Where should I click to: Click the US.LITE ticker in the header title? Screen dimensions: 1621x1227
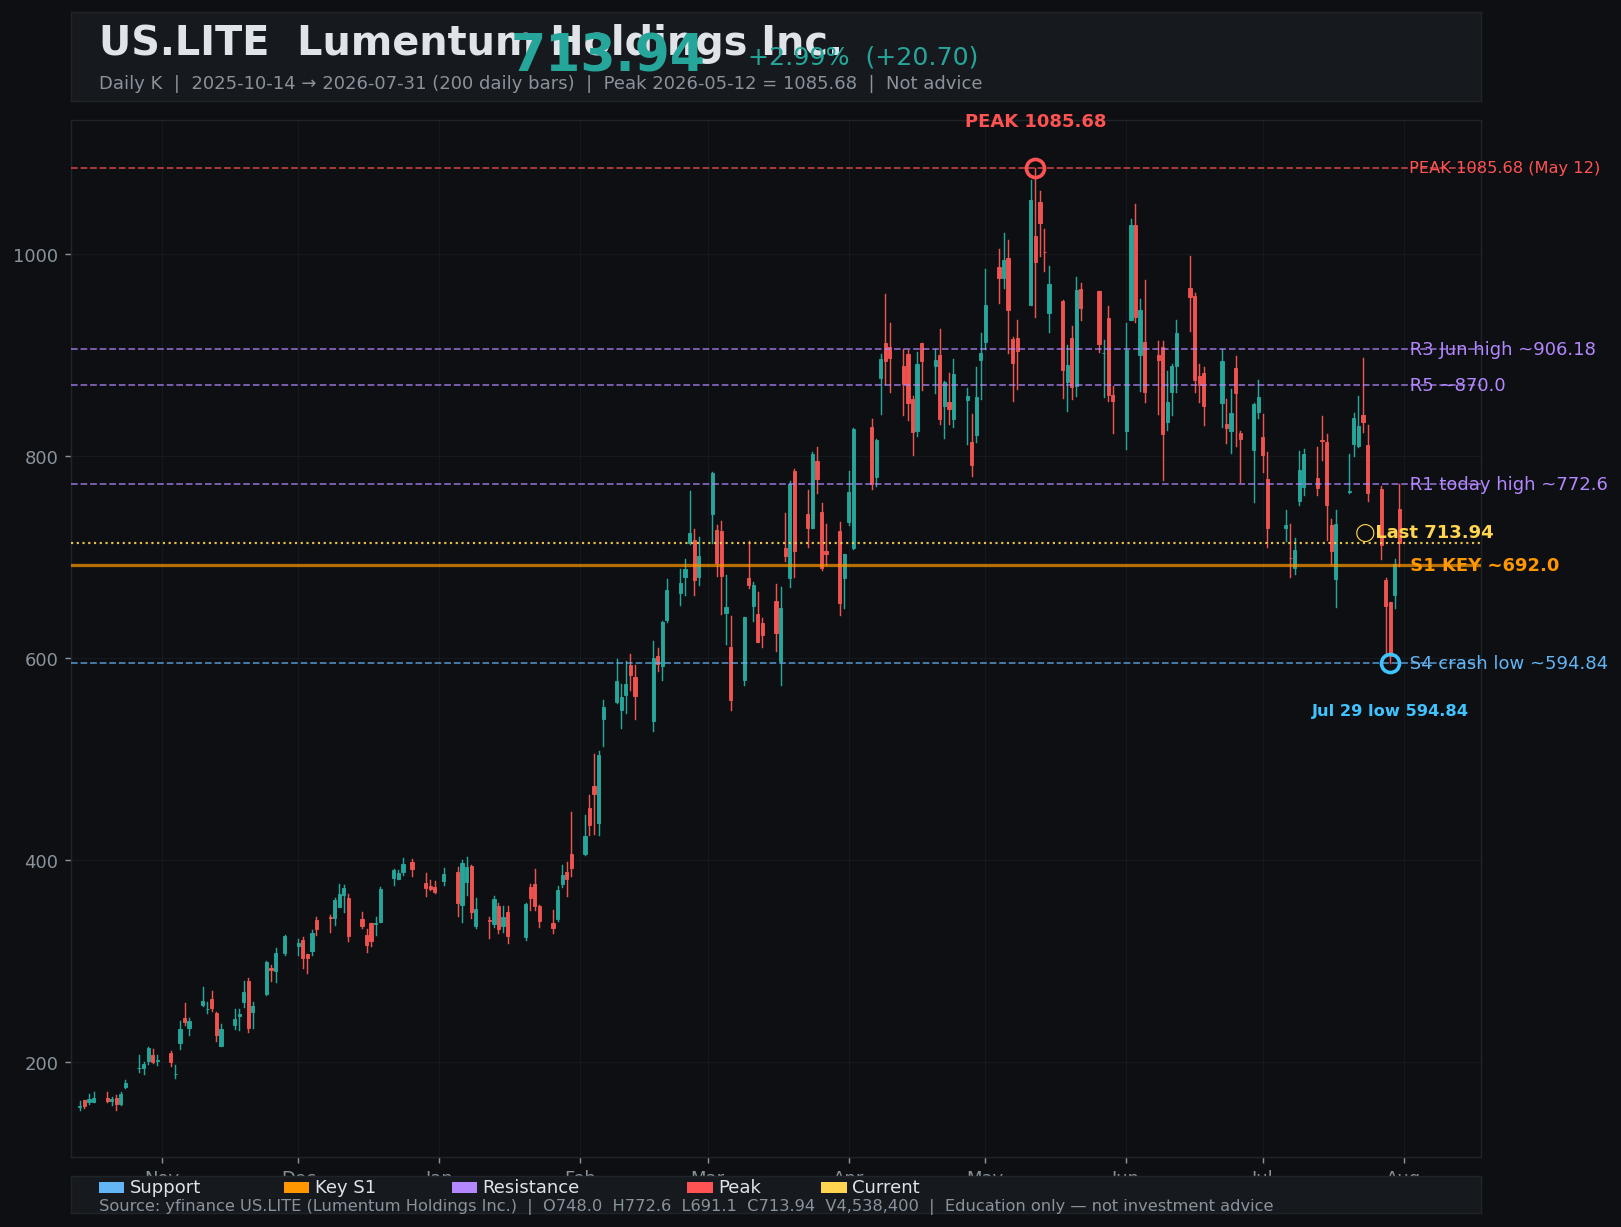click(184, 42)
